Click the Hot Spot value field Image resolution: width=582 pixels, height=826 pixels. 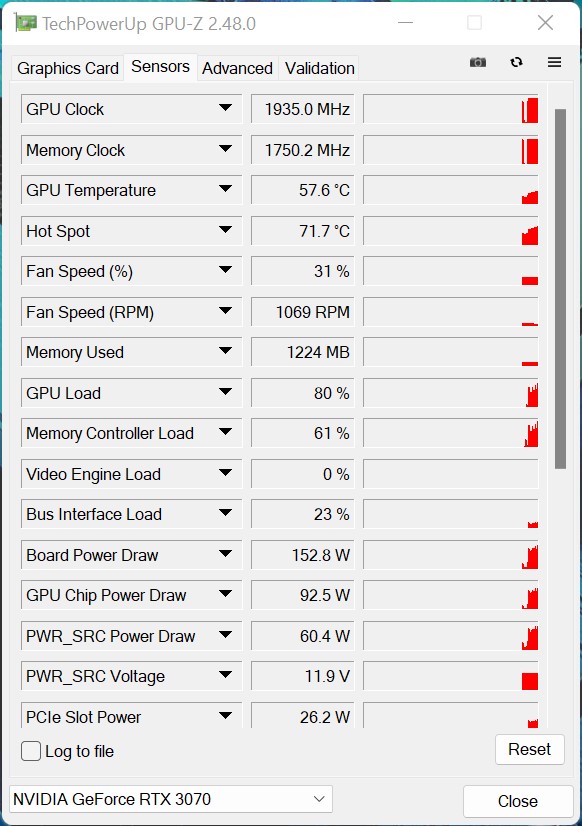point(303,231)
